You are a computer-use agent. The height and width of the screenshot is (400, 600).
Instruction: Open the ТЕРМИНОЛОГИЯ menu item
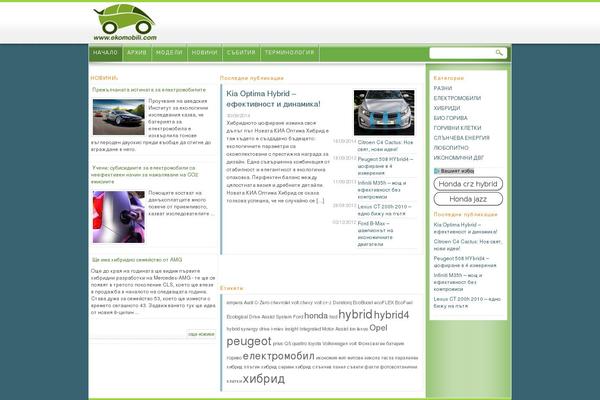(290, 53)
